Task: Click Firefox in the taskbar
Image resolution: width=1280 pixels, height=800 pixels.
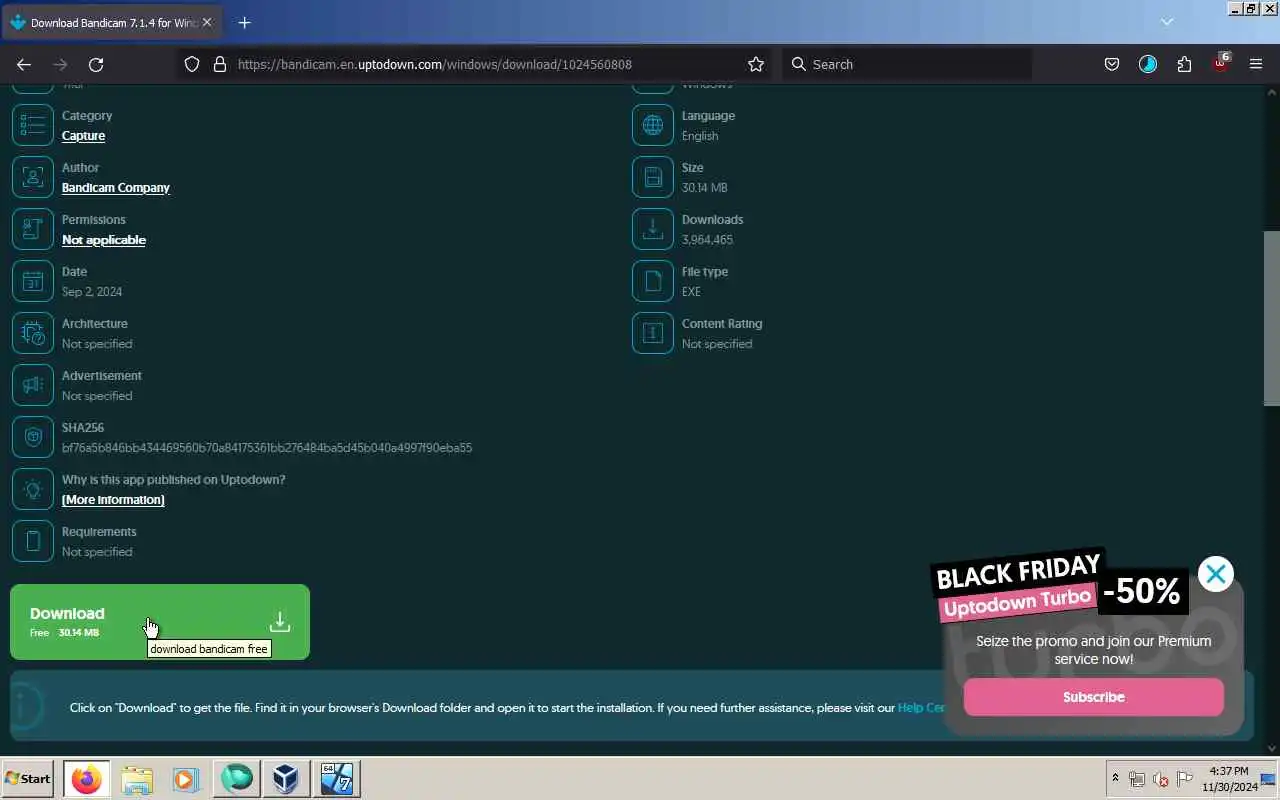Action: coord(87,778)
